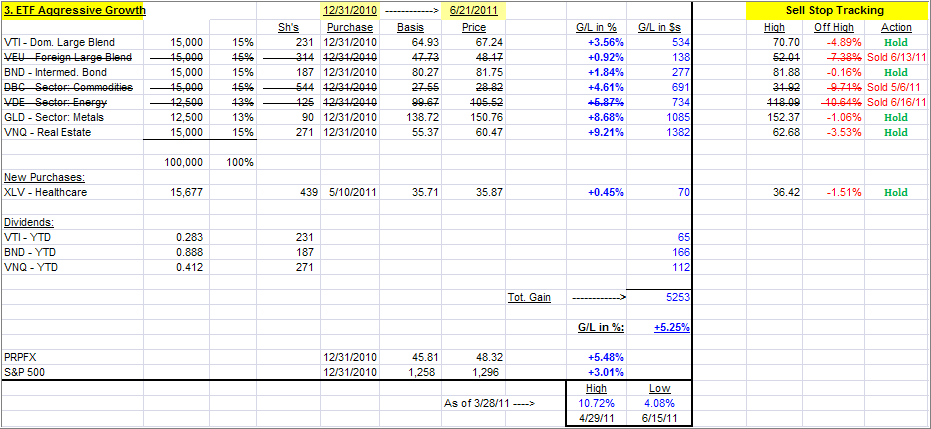Click the 'Price' column header
The image size is (931, 429).
coord(474,27)
